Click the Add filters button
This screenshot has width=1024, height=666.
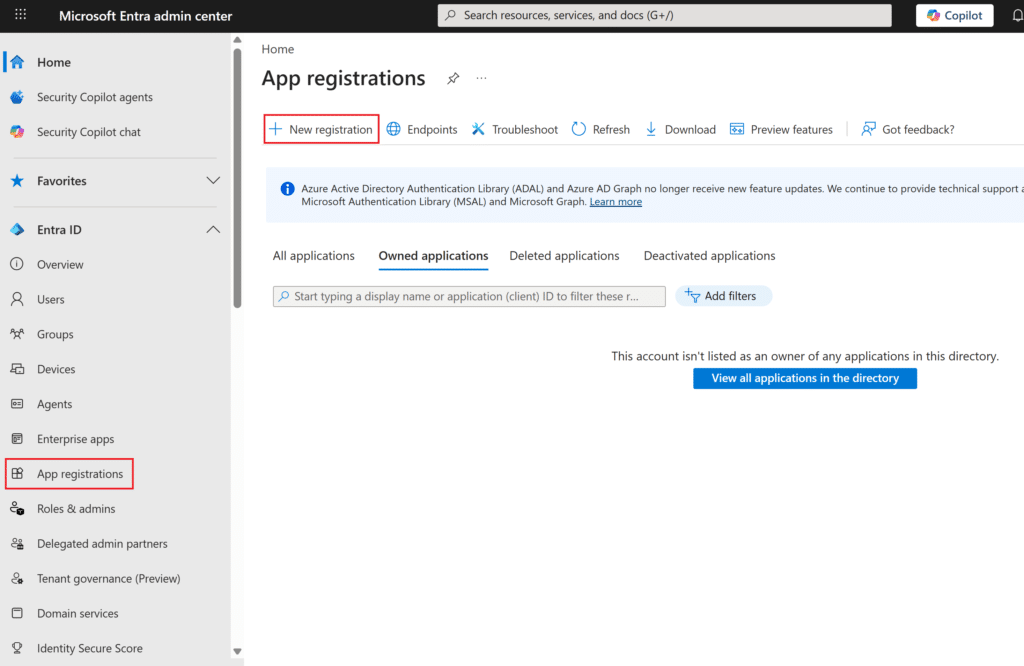point(724,296)
